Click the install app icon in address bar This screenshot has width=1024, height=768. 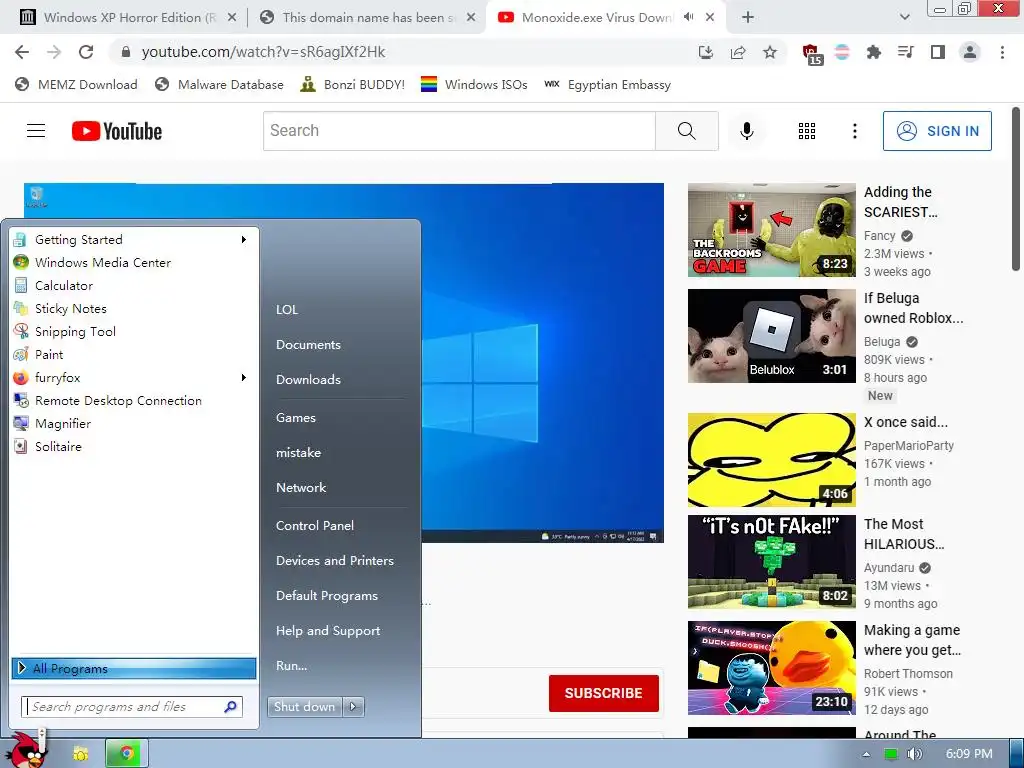point(706,52)
